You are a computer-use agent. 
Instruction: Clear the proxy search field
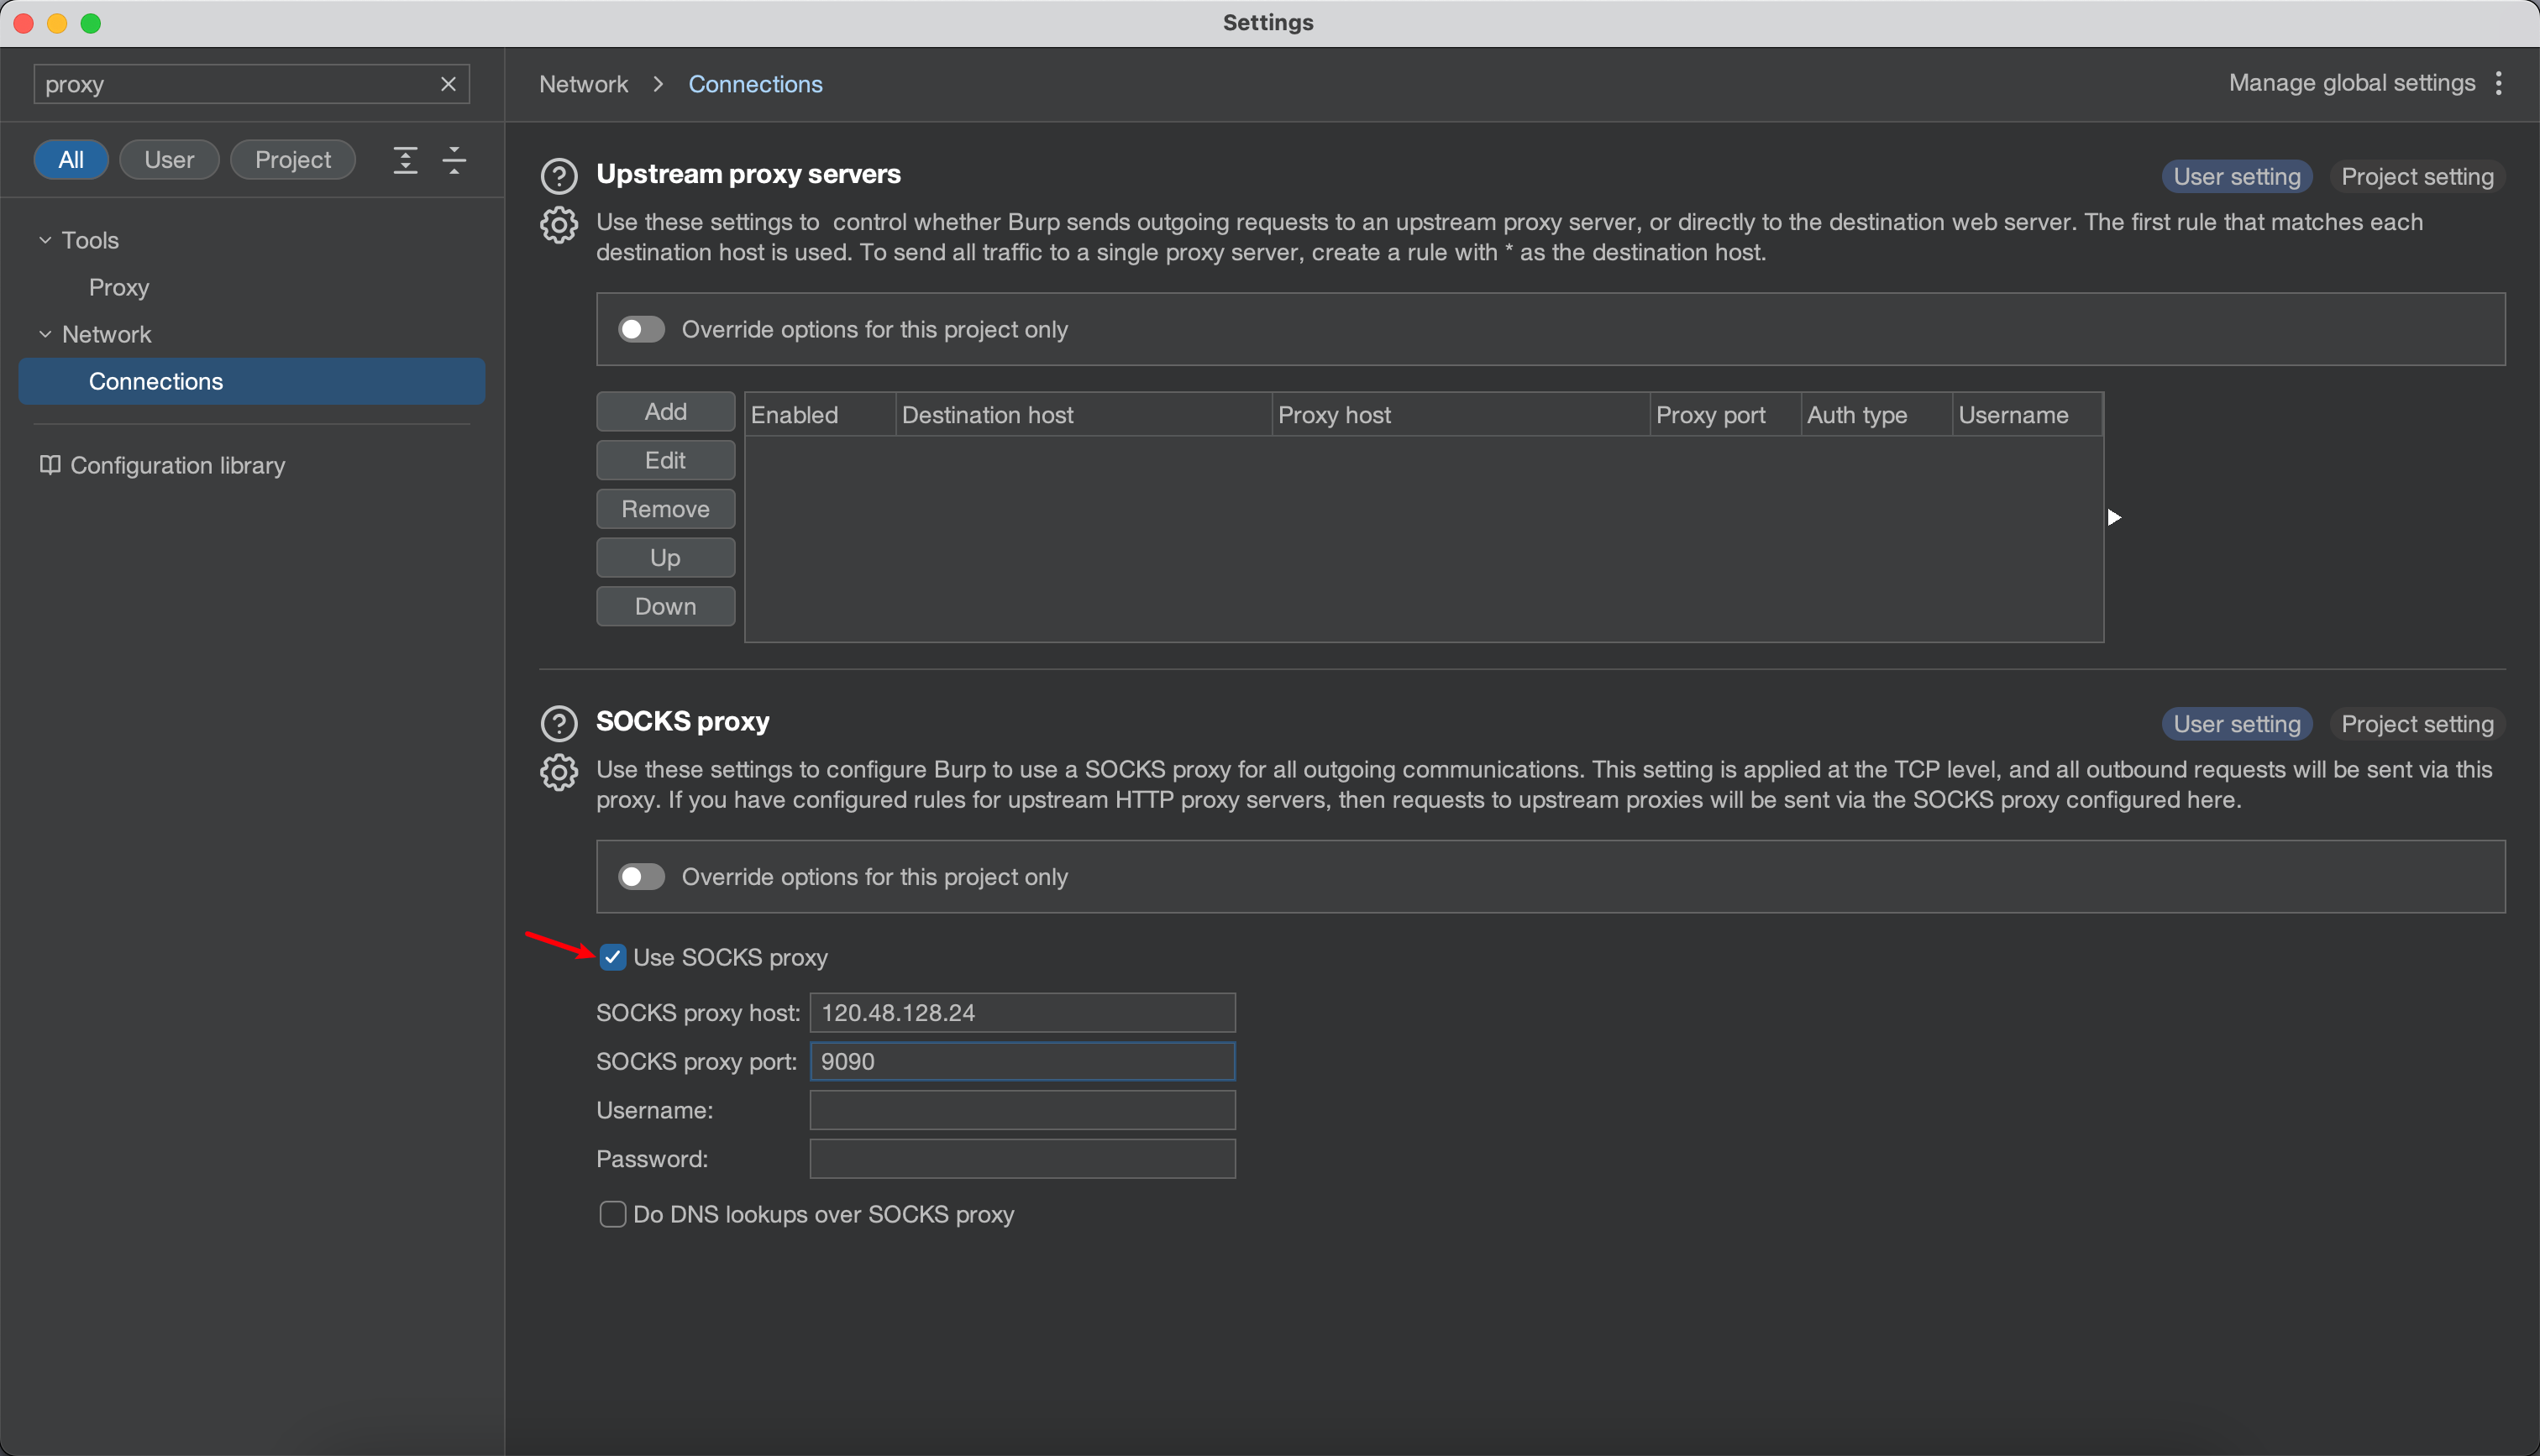[448, 84]
